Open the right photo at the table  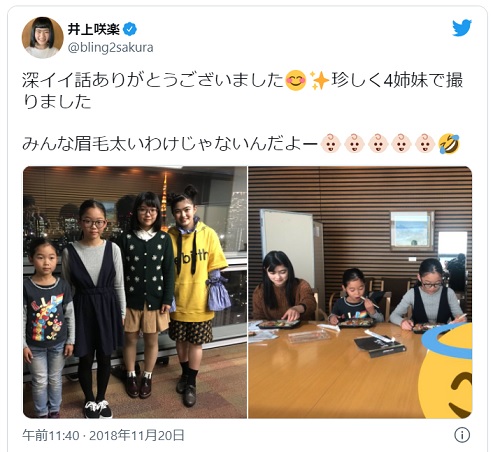coord(360,292)
